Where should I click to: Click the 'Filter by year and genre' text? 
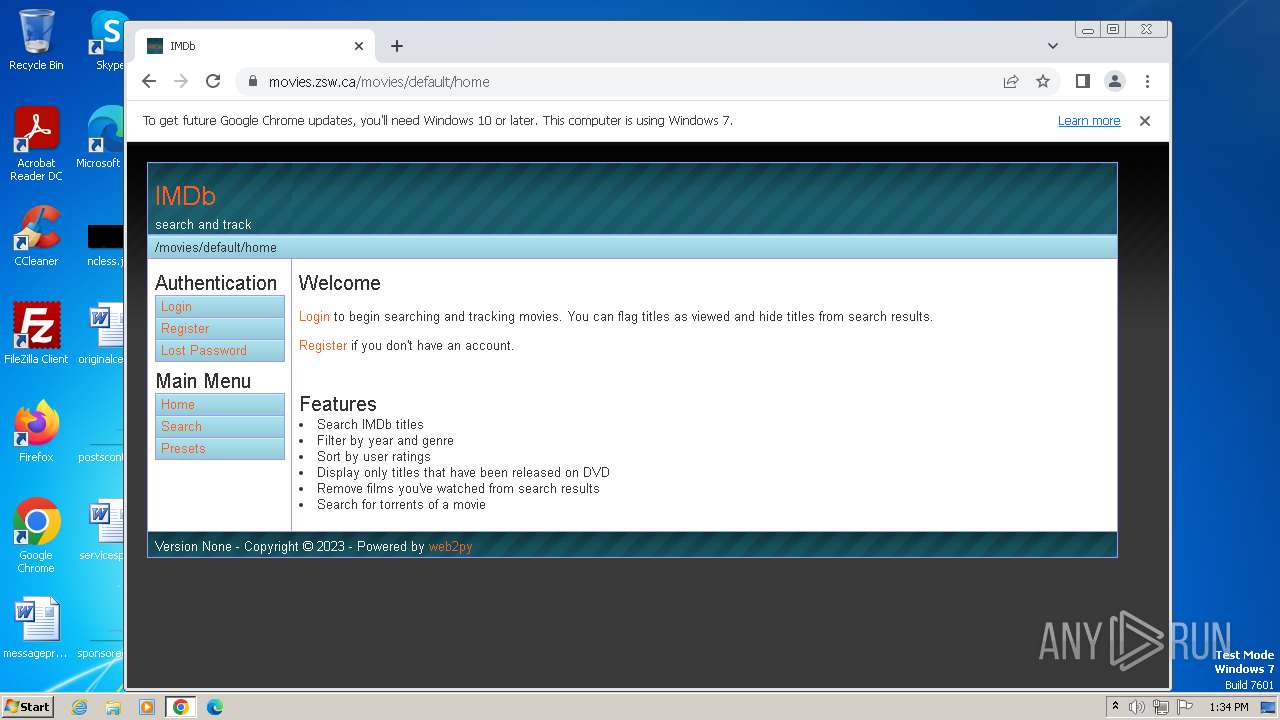[x=385, y=441]
